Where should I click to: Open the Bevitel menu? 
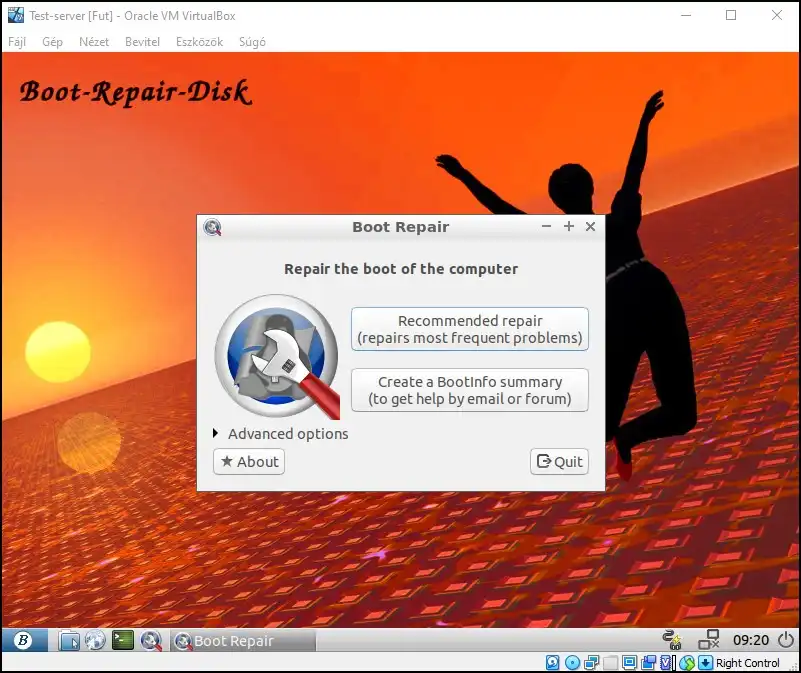[x=143, y=42]
